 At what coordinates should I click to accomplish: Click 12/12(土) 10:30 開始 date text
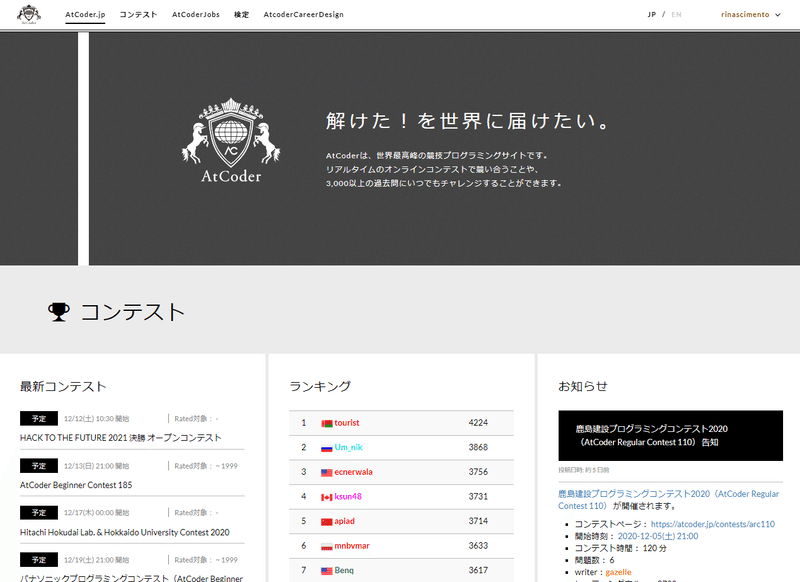(x=96, y=419)
